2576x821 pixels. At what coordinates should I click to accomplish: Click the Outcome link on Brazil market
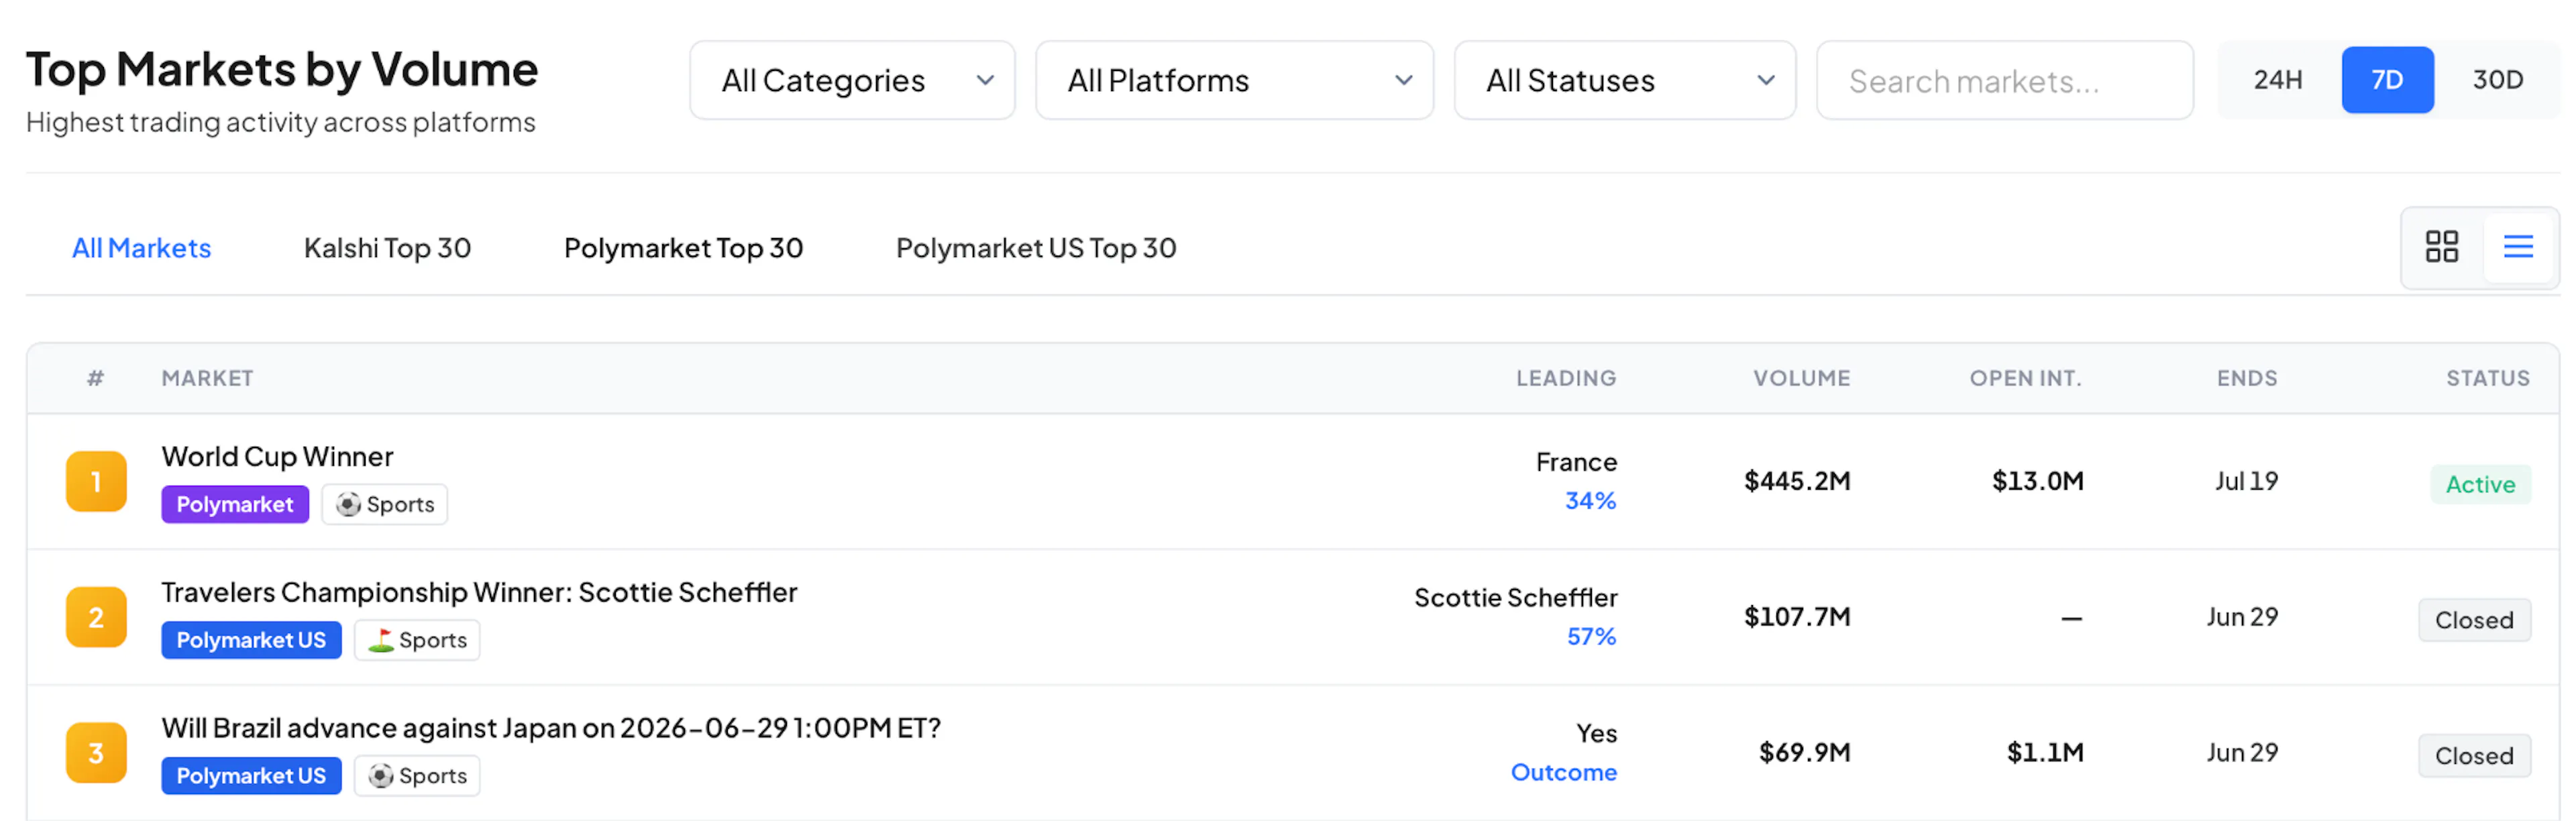point(1563,772)
